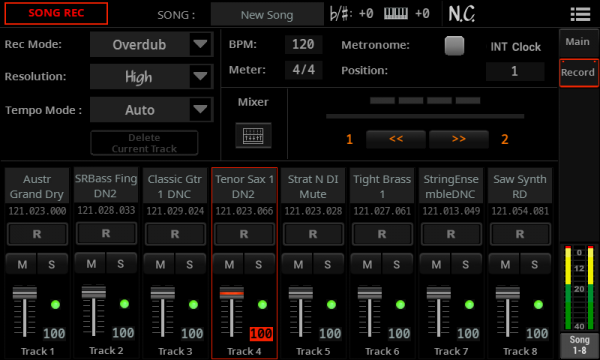Tap the flat/sharp transpose icon
Screen dimensions: 600x360
click(x=339, y=14)
